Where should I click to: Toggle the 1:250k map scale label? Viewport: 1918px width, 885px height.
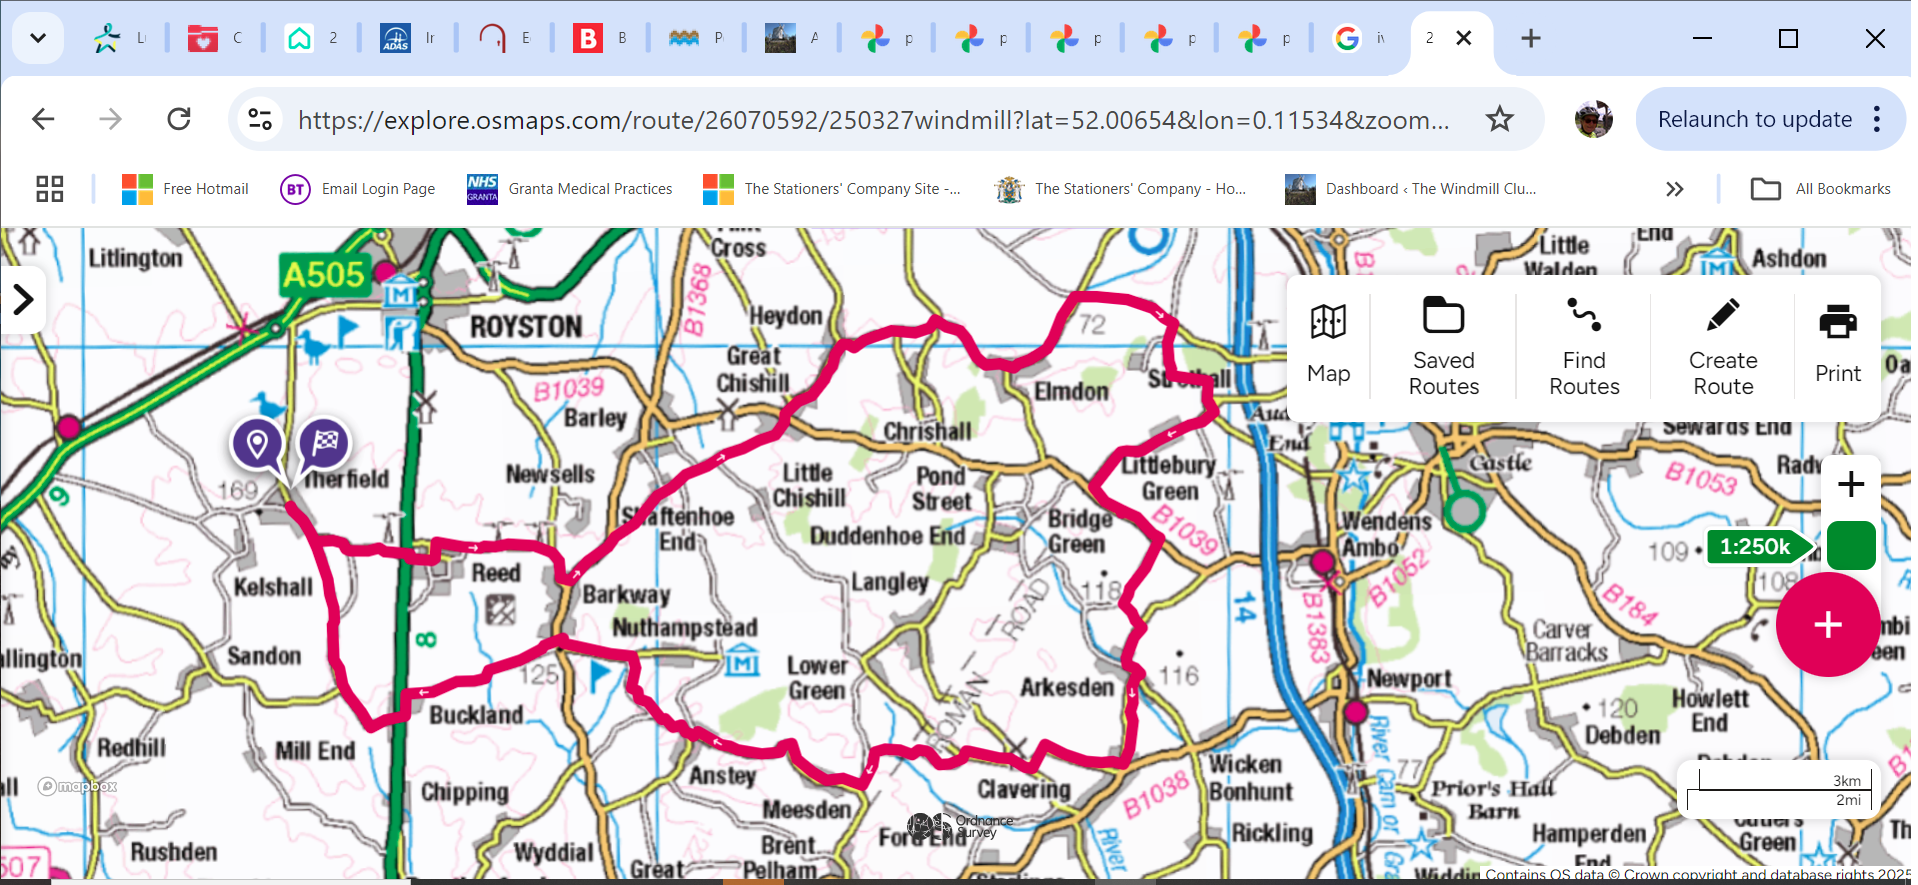tap(1755, 547)
